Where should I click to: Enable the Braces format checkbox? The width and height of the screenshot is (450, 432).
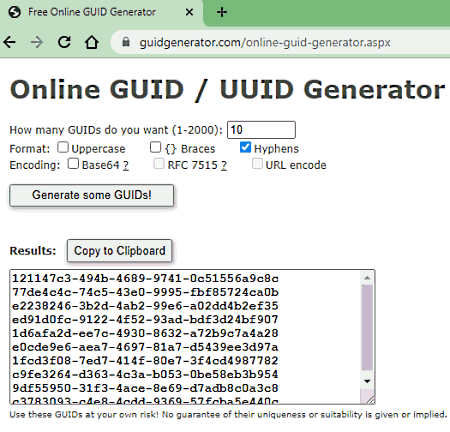tap(155, 147)
